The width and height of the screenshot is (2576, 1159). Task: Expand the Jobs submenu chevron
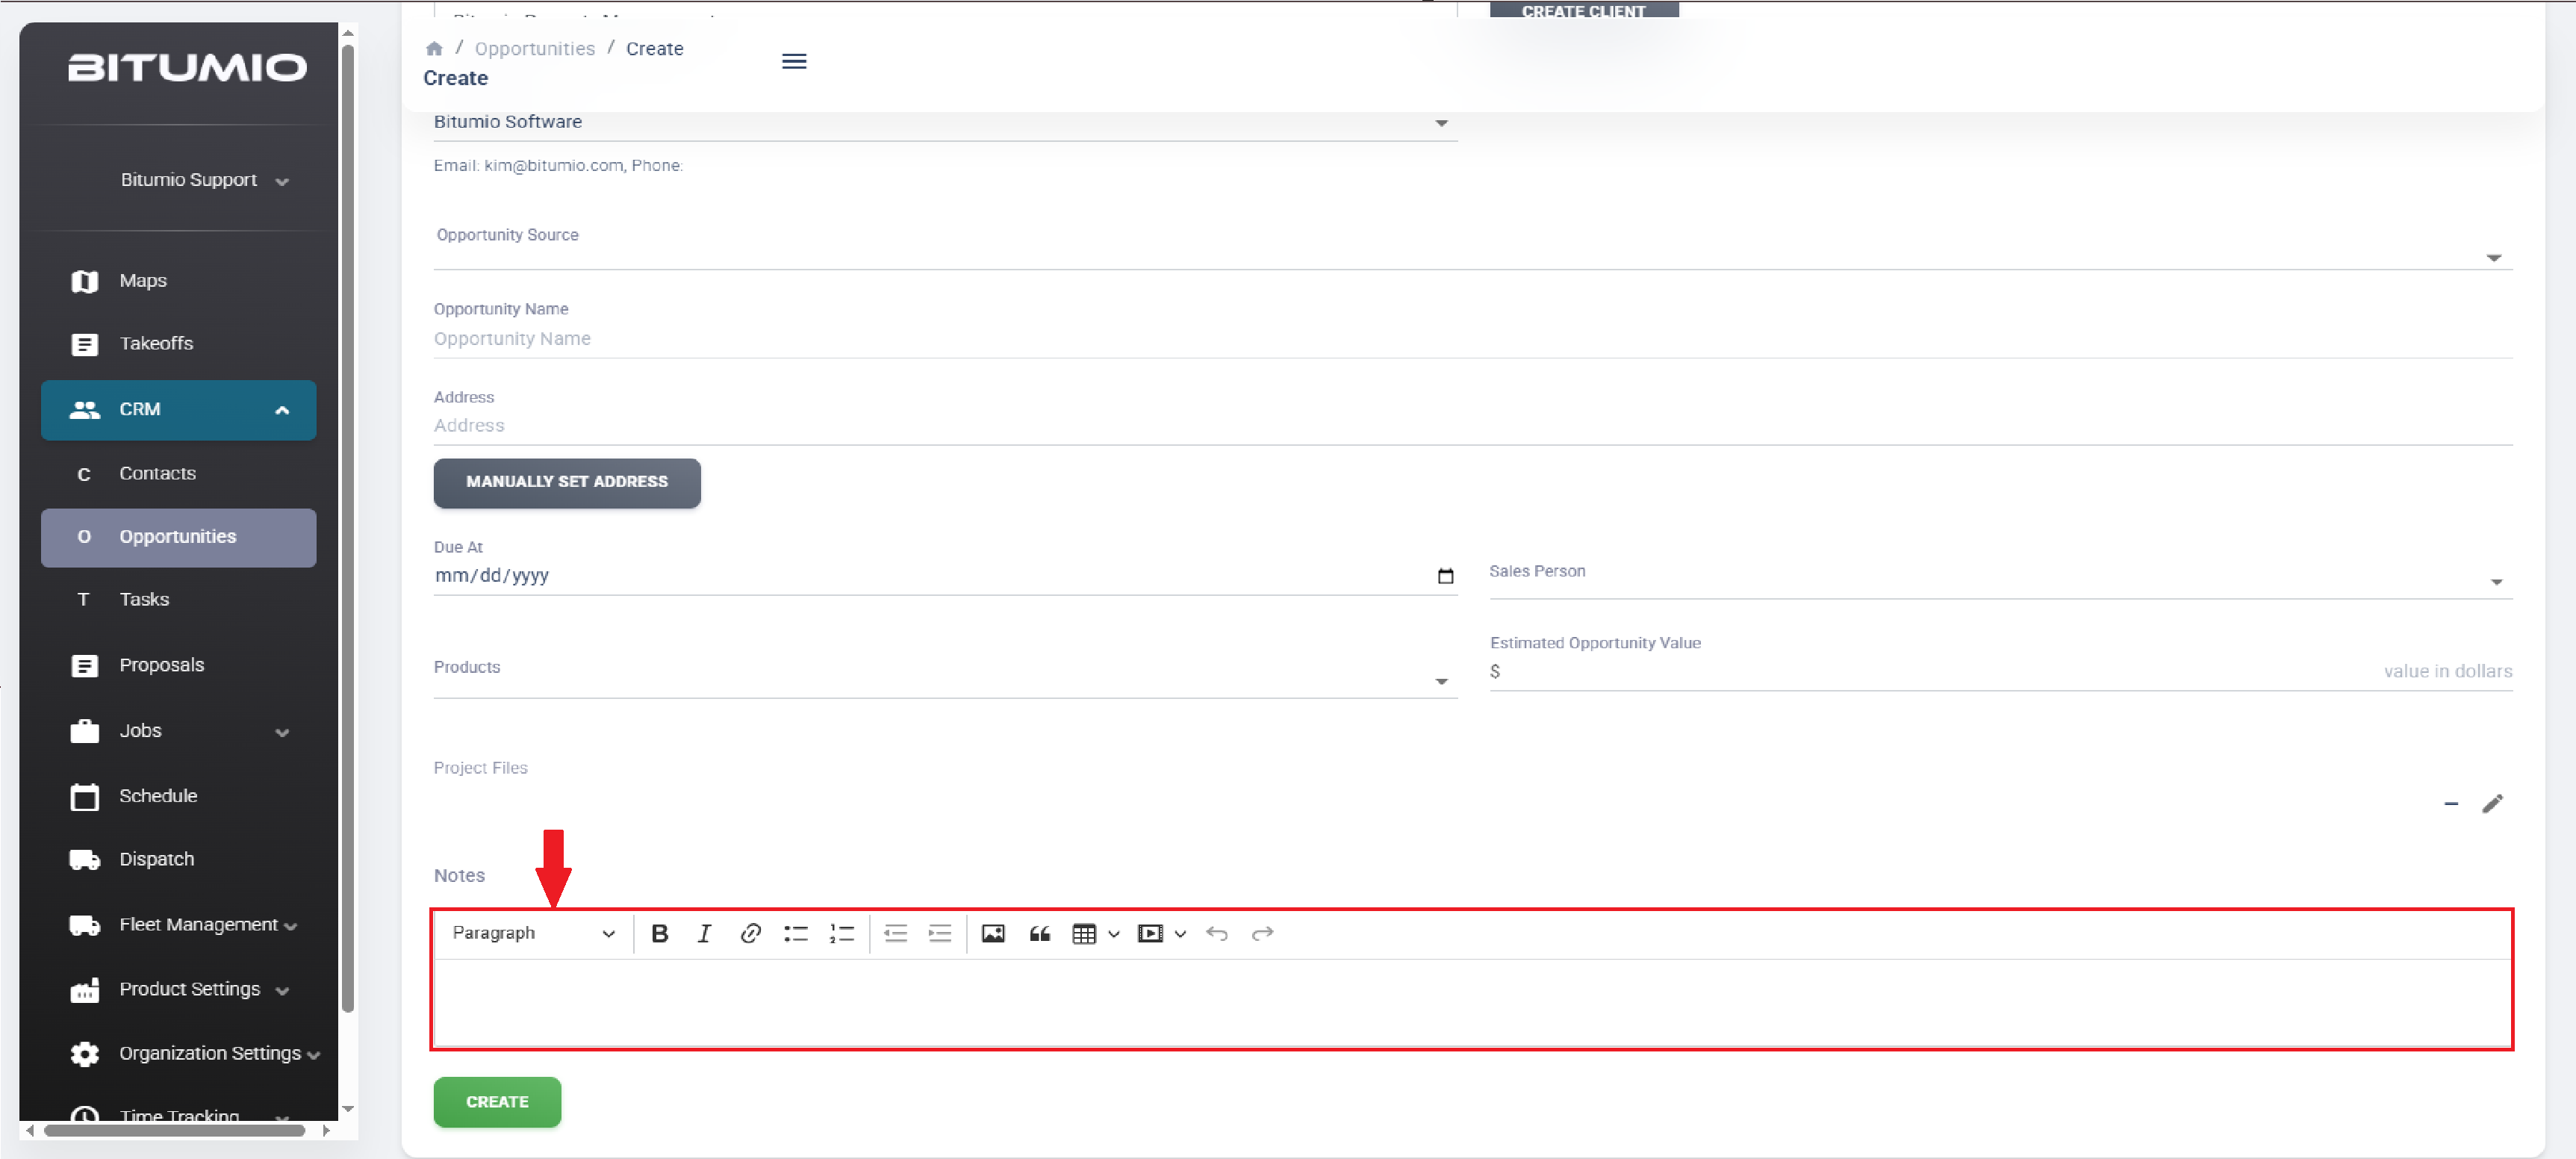click(282, 733)
